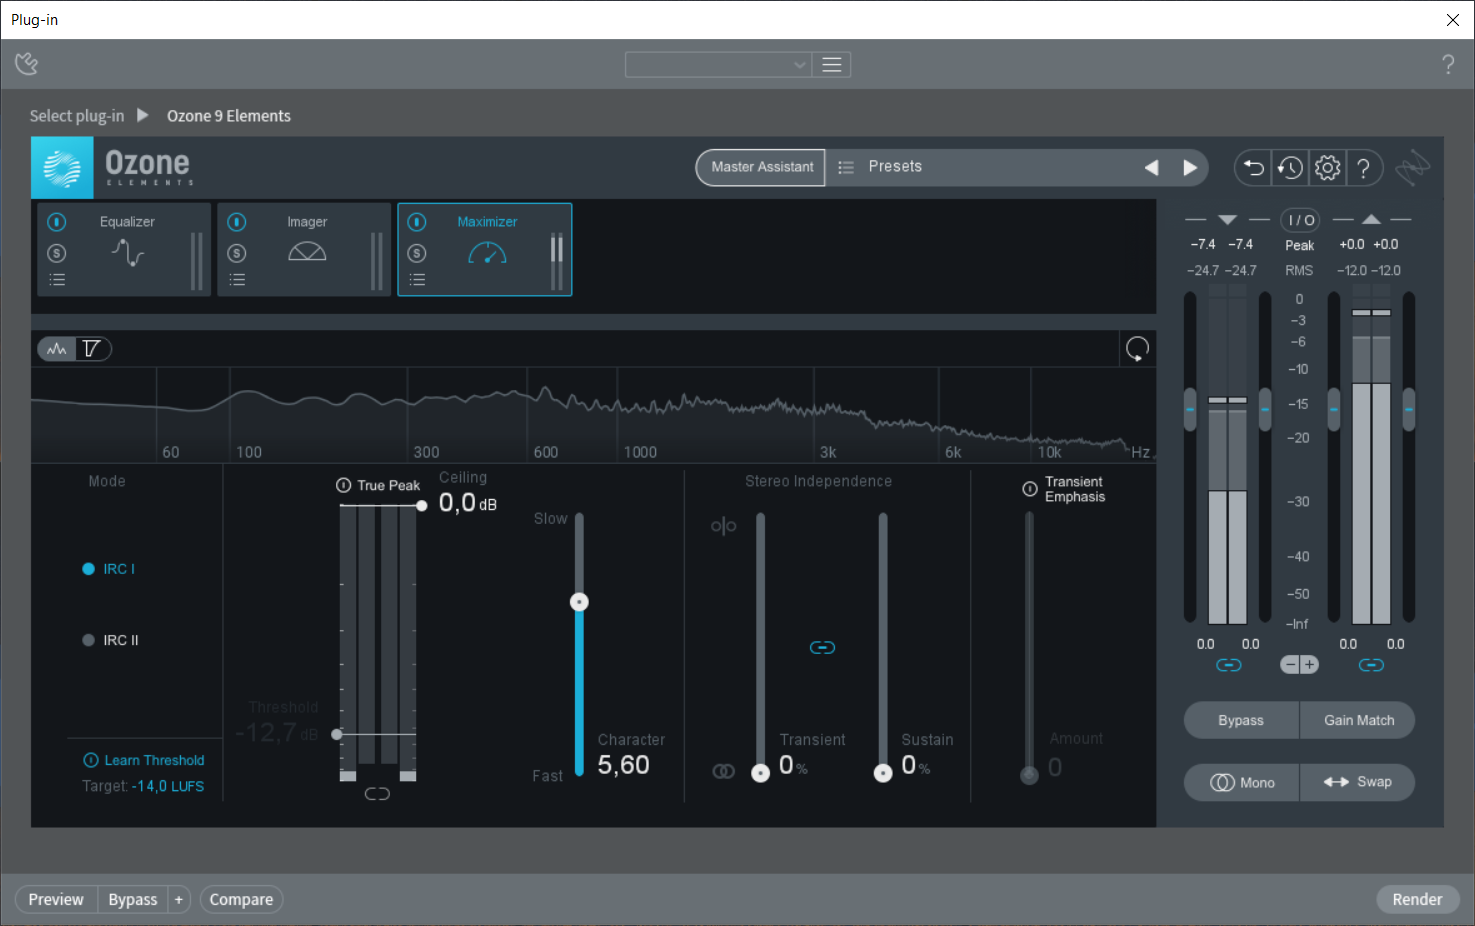This screenshot has height=926, width=1475.
Task: Click the Threshold slider handle
Action: tap(337, 734)
